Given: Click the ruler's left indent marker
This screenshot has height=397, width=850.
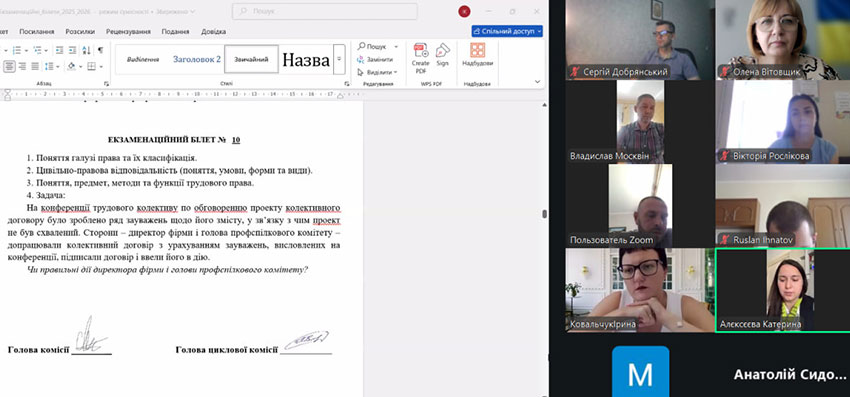Looking at the screenshot, I should click(x=7, y=95).
